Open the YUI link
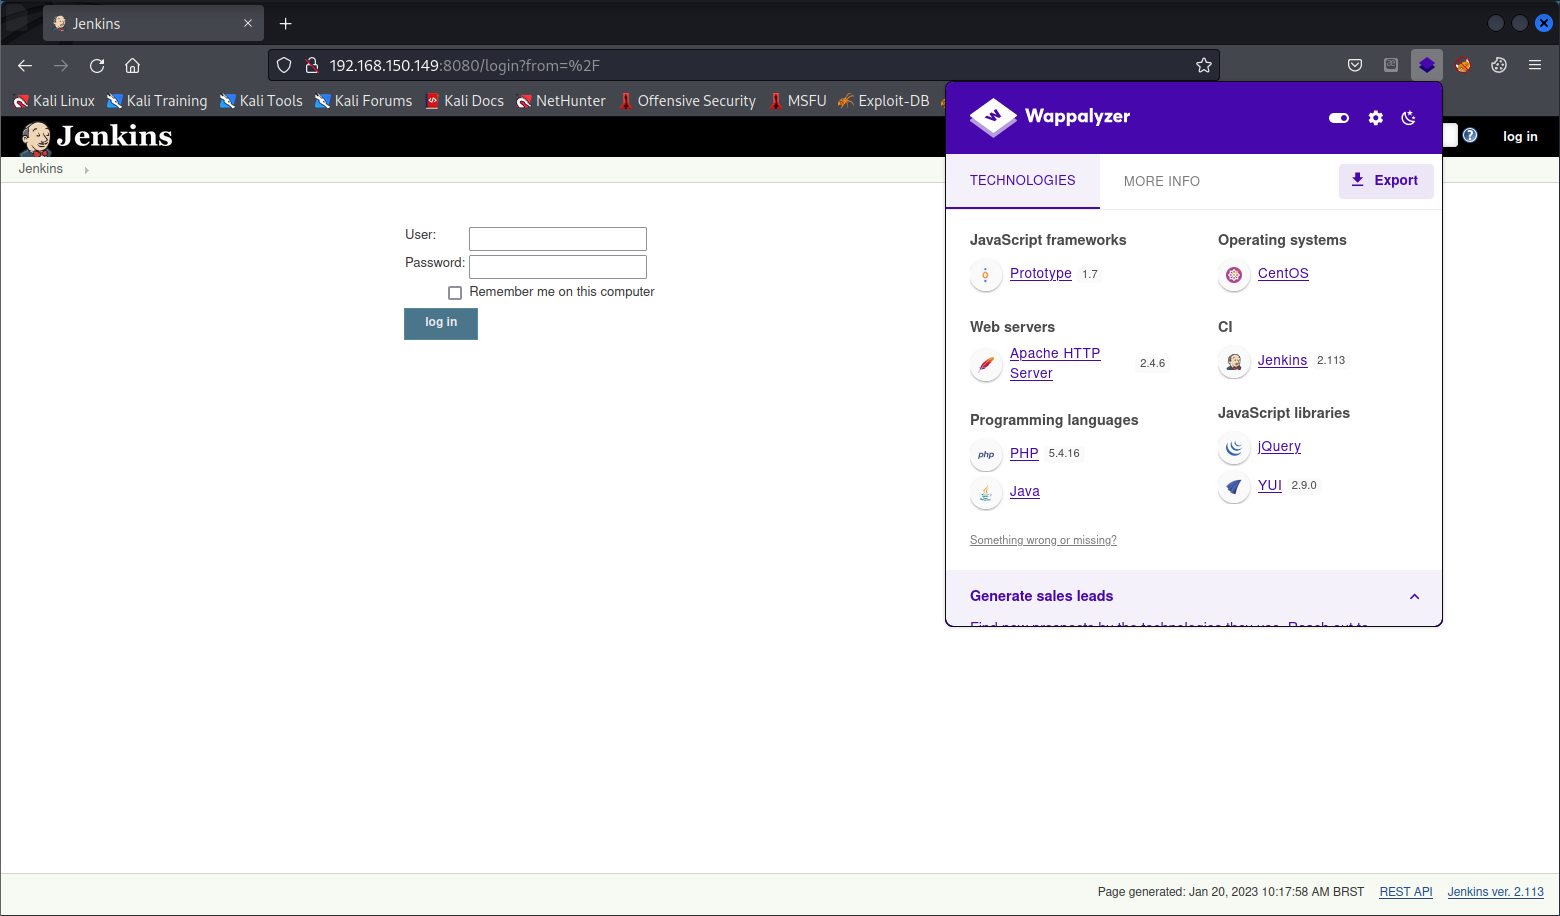This screenshot has width=1560, height=916. [1270, 486]
